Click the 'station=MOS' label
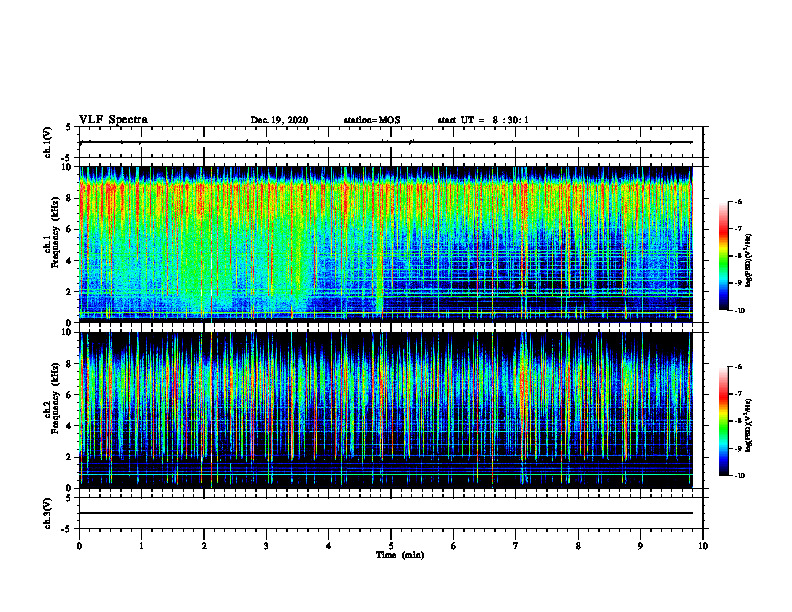The height and width of the screenshot is (612, 792). tap(372, 120)
